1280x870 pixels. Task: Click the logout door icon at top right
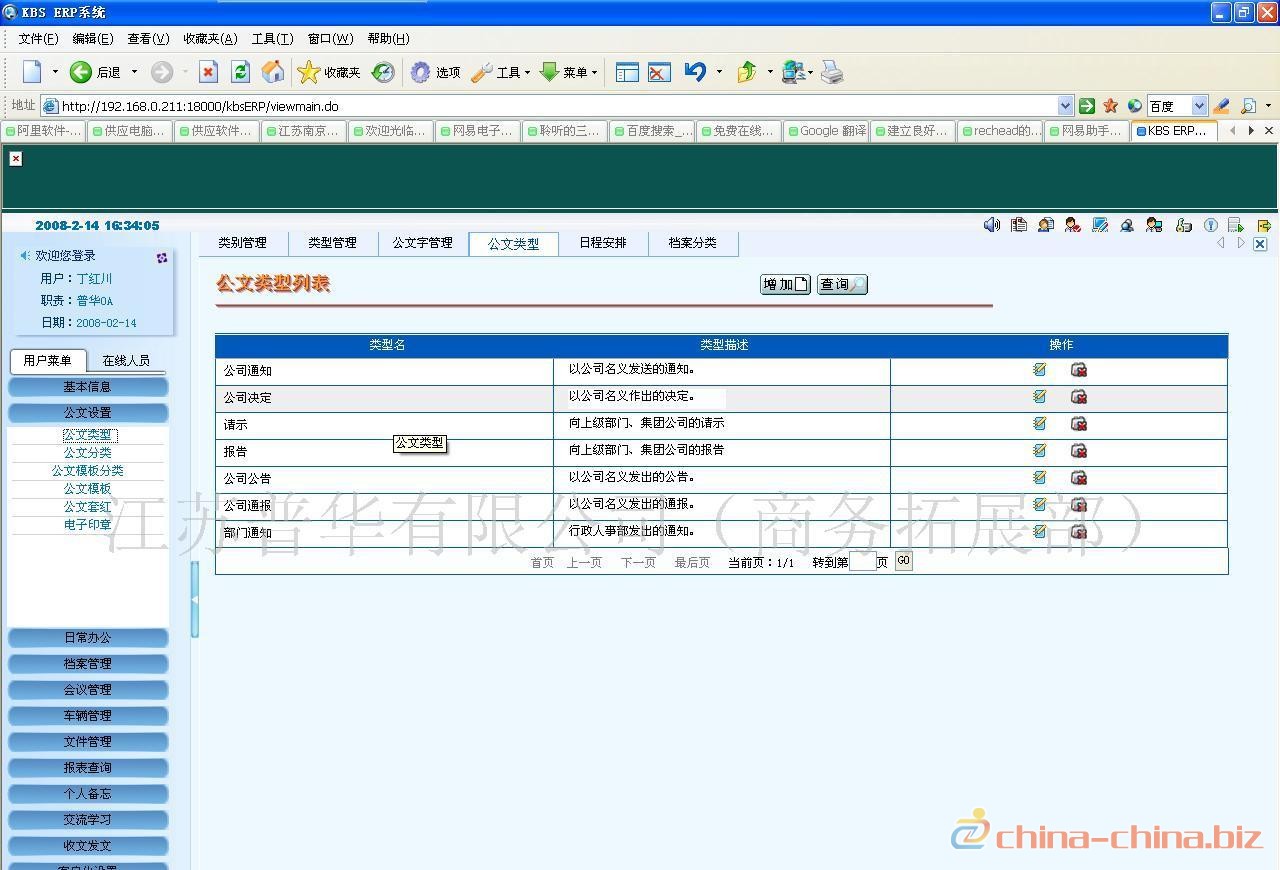(x=1264, y=225)
